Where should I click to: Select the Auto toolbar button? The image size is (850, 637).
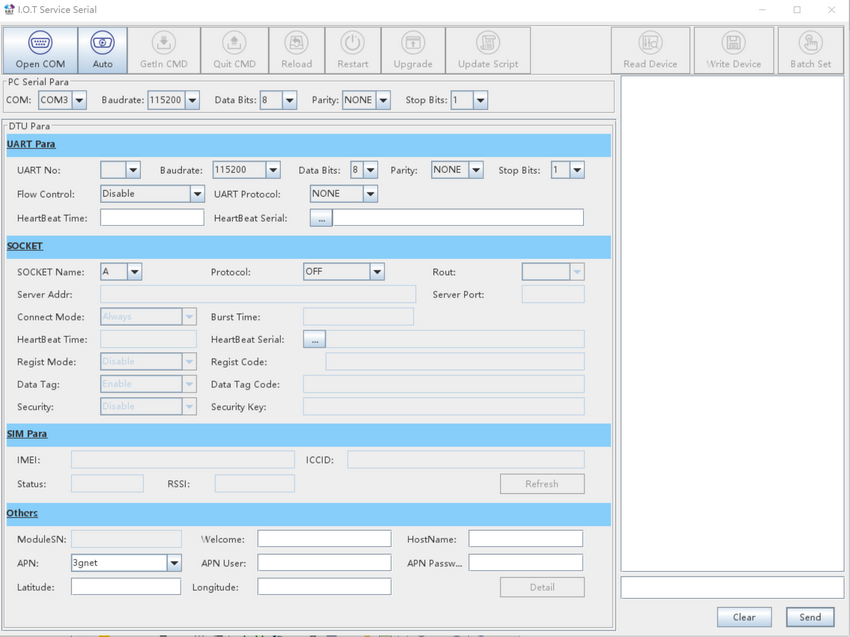point(102,44)
